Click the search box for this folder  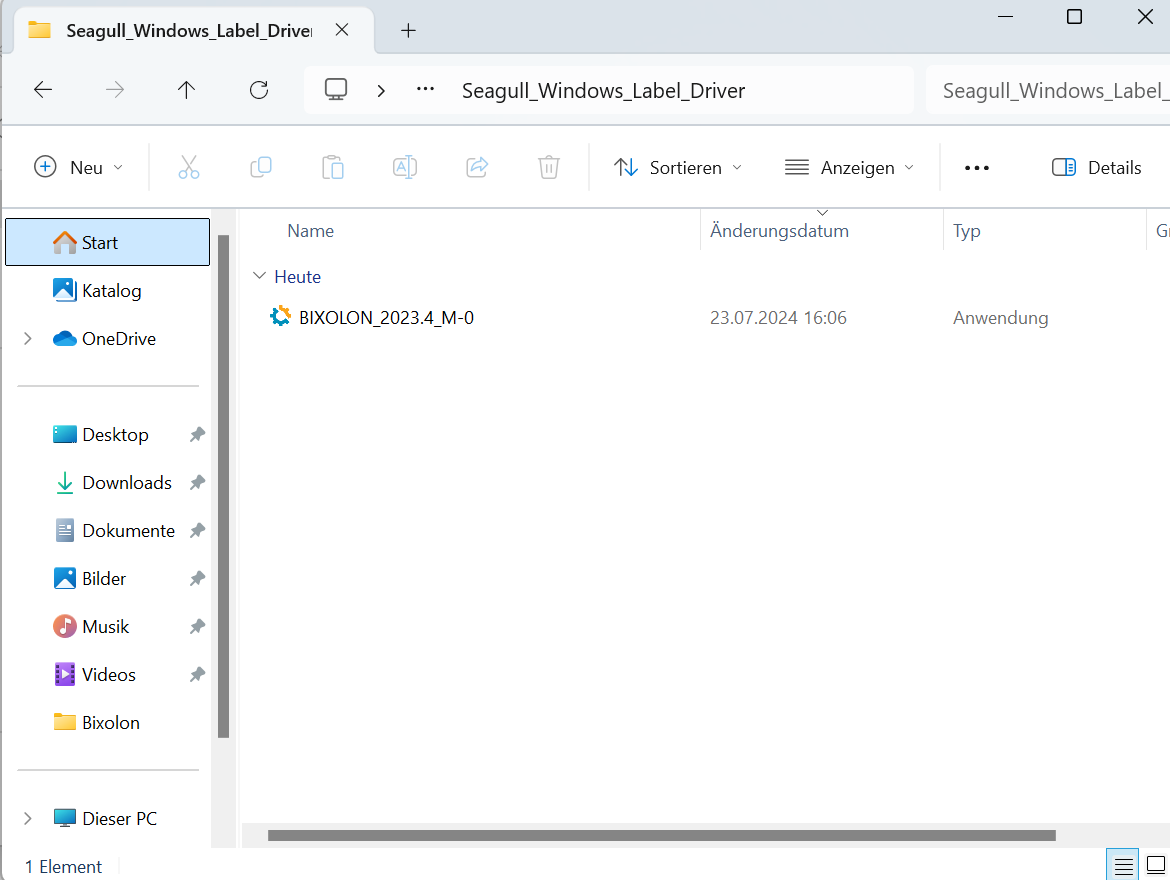pyautogui.click(x=1048, y=90)
